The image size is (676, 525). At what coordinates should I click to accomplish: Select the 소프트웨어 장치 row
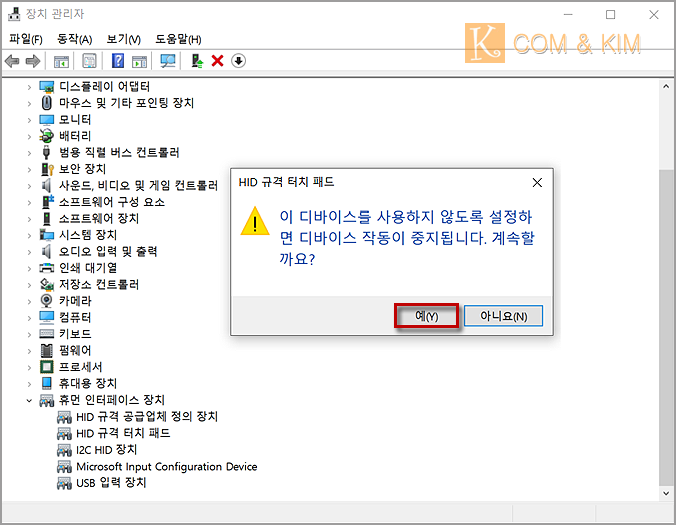[99, 219]
